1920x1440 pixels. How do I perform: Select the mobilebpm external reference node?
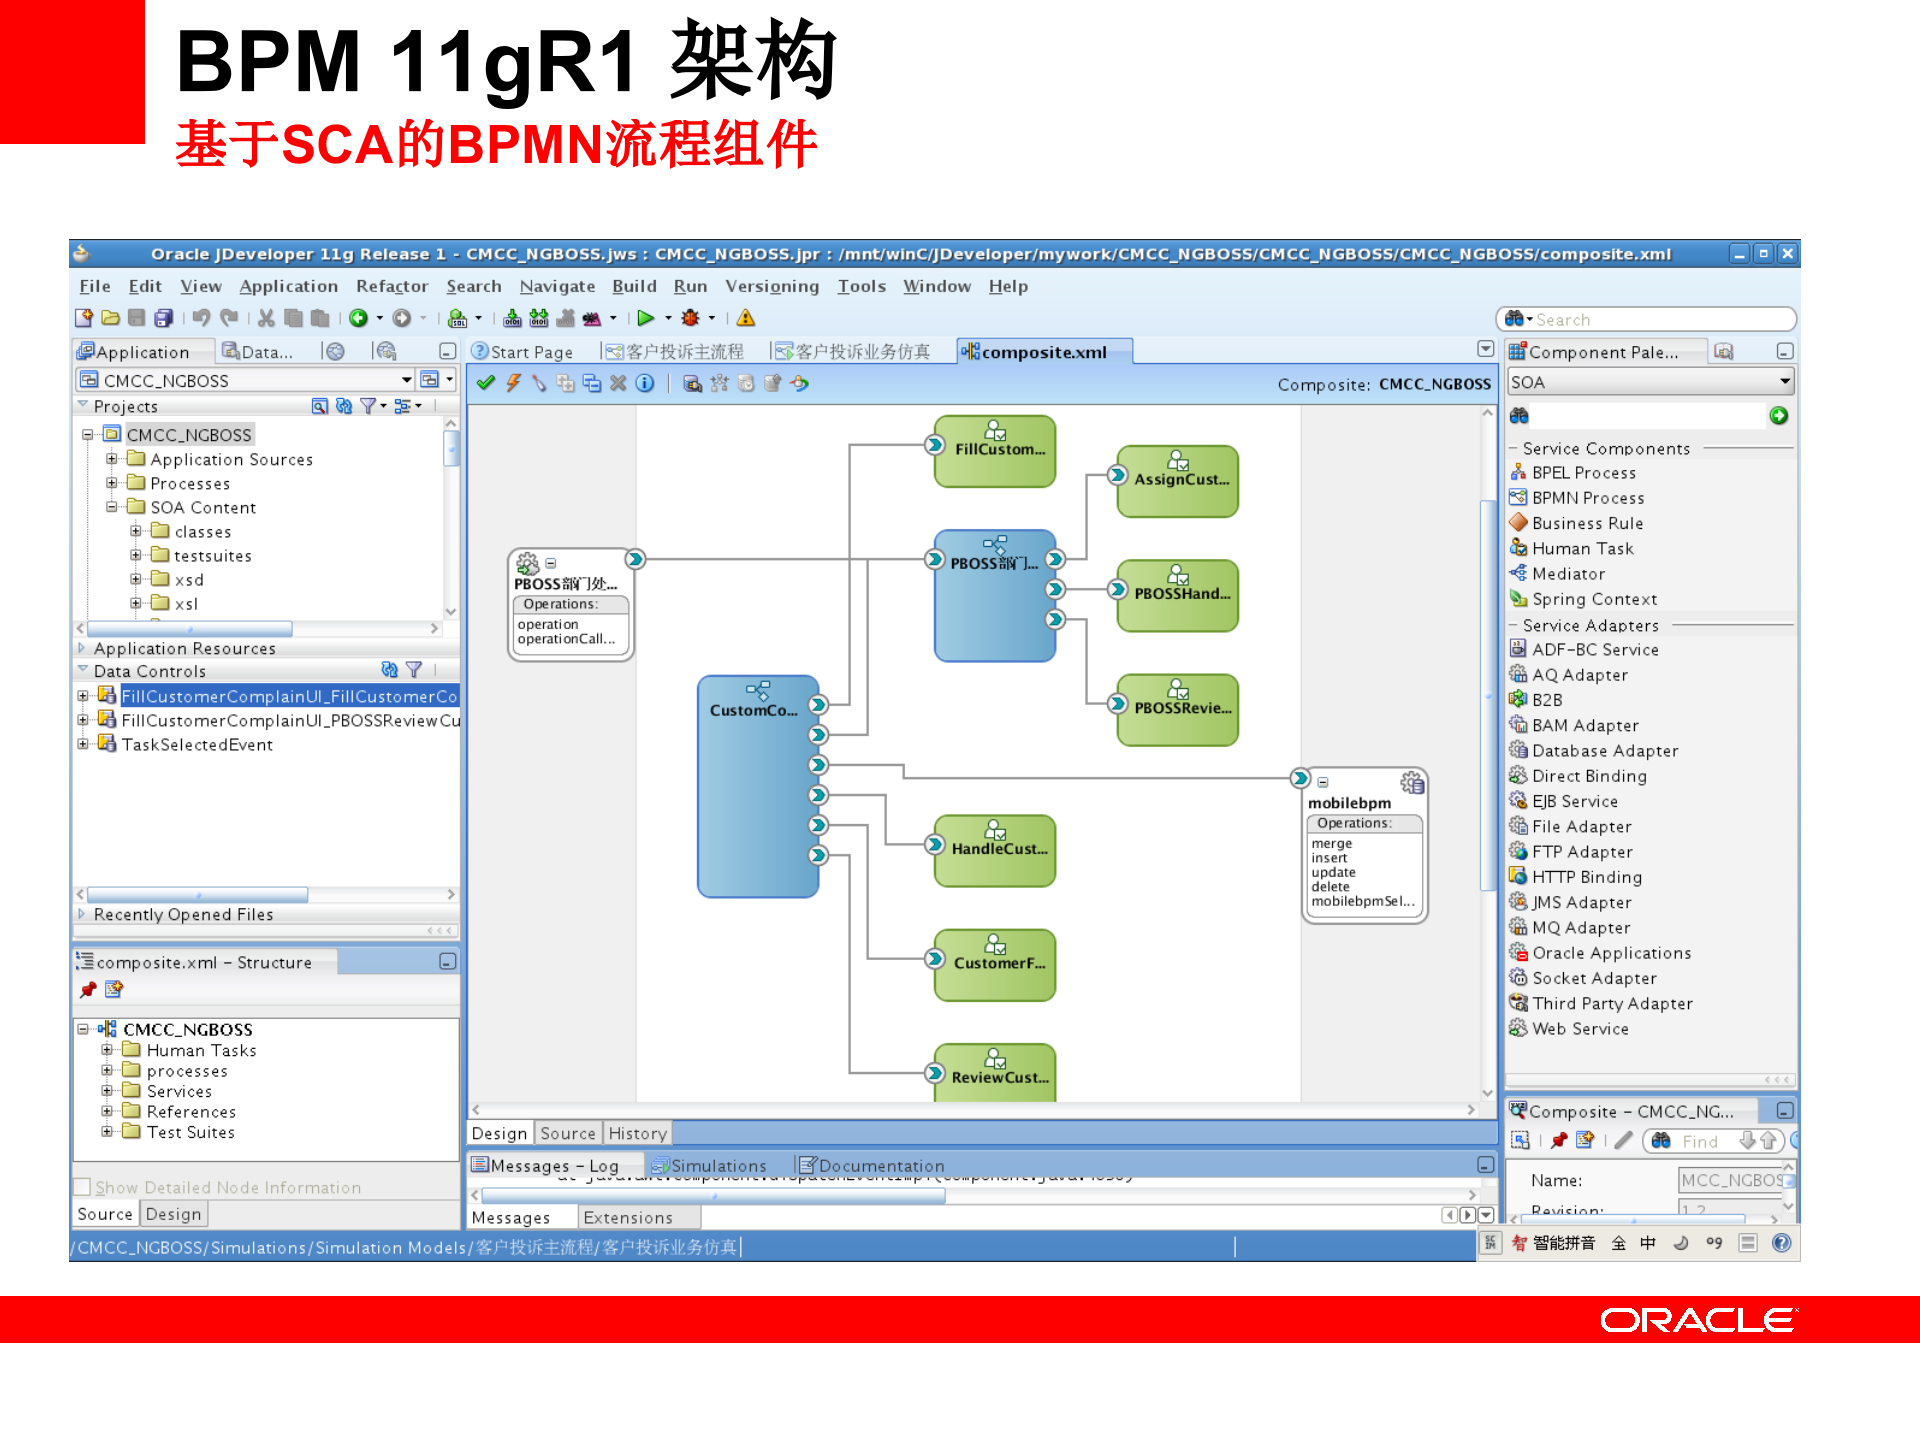coord(1349,802)
